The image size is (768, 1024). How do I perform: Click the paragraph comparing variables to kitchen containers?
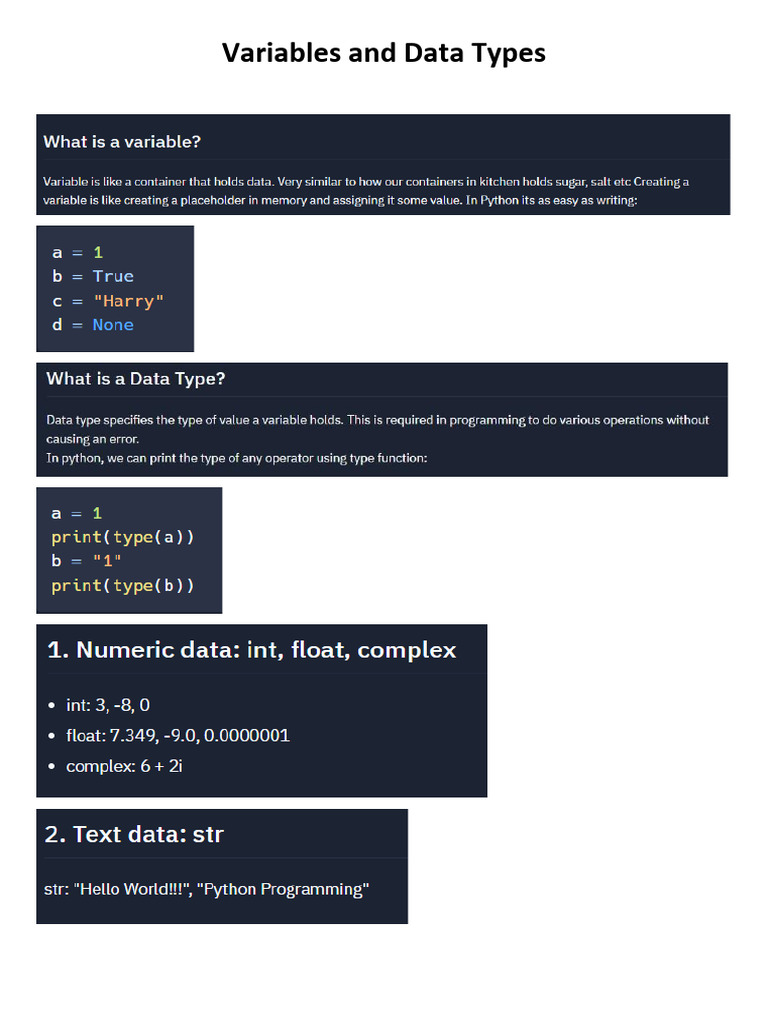click(x=366, y=191)
